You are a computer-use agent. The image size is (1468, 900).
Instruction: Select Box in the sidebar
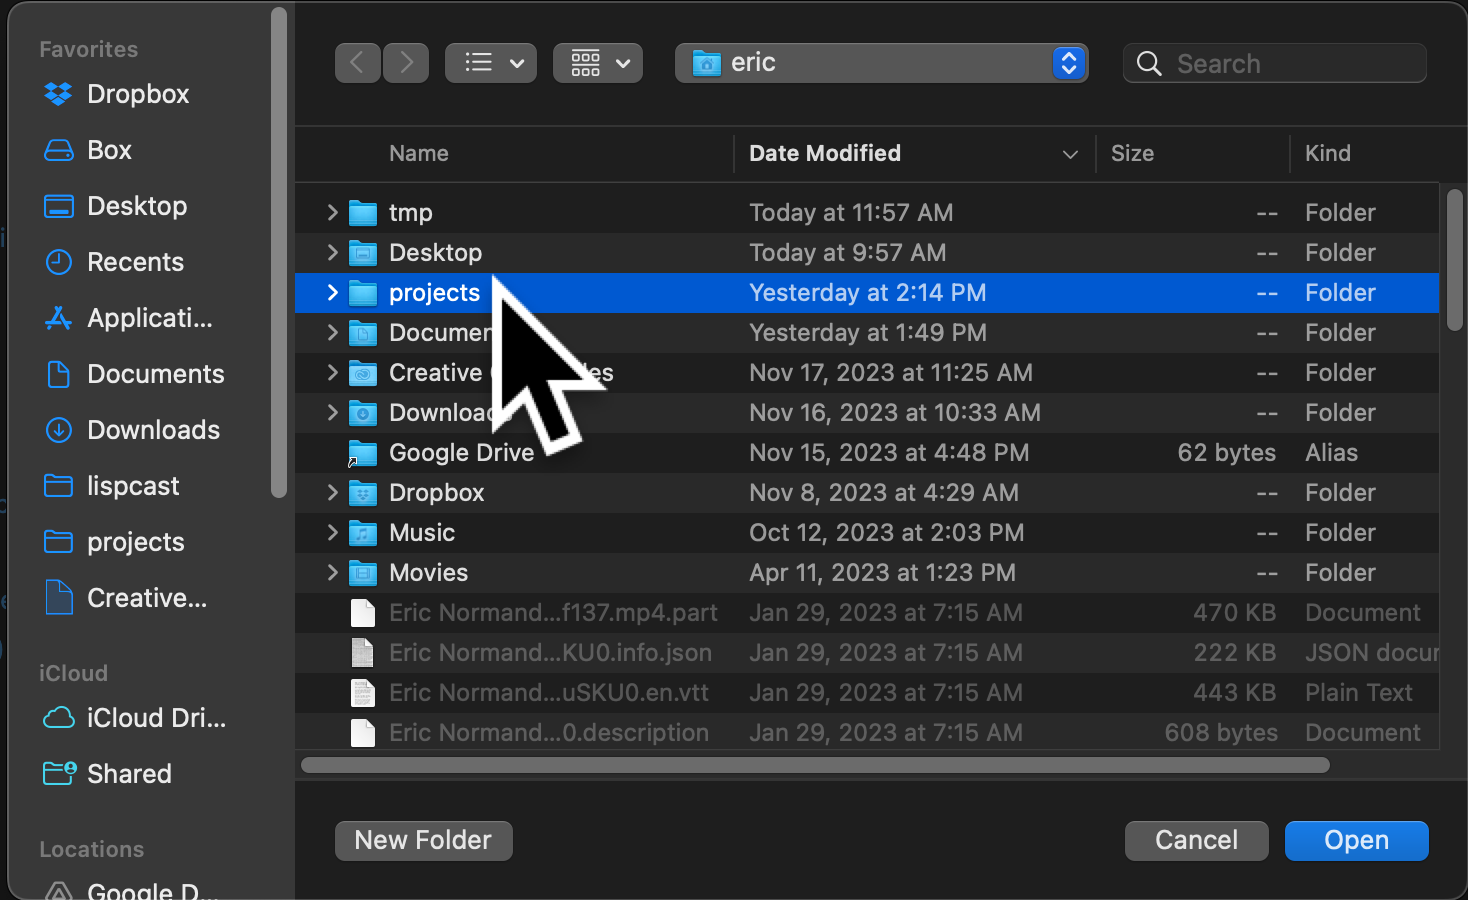click(x=109, y=150)
